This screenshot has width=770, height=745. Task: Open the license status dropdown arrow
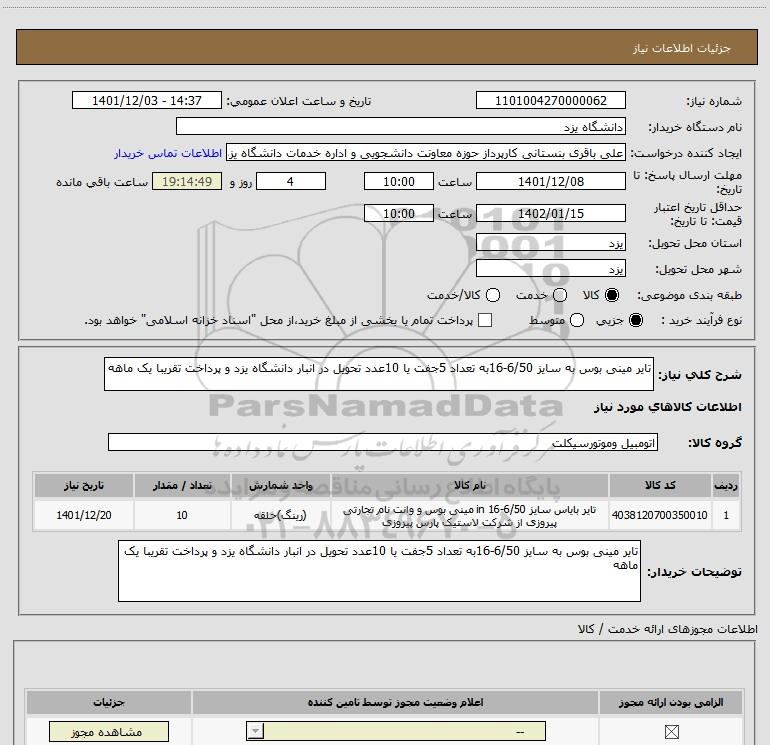point(255,731)
